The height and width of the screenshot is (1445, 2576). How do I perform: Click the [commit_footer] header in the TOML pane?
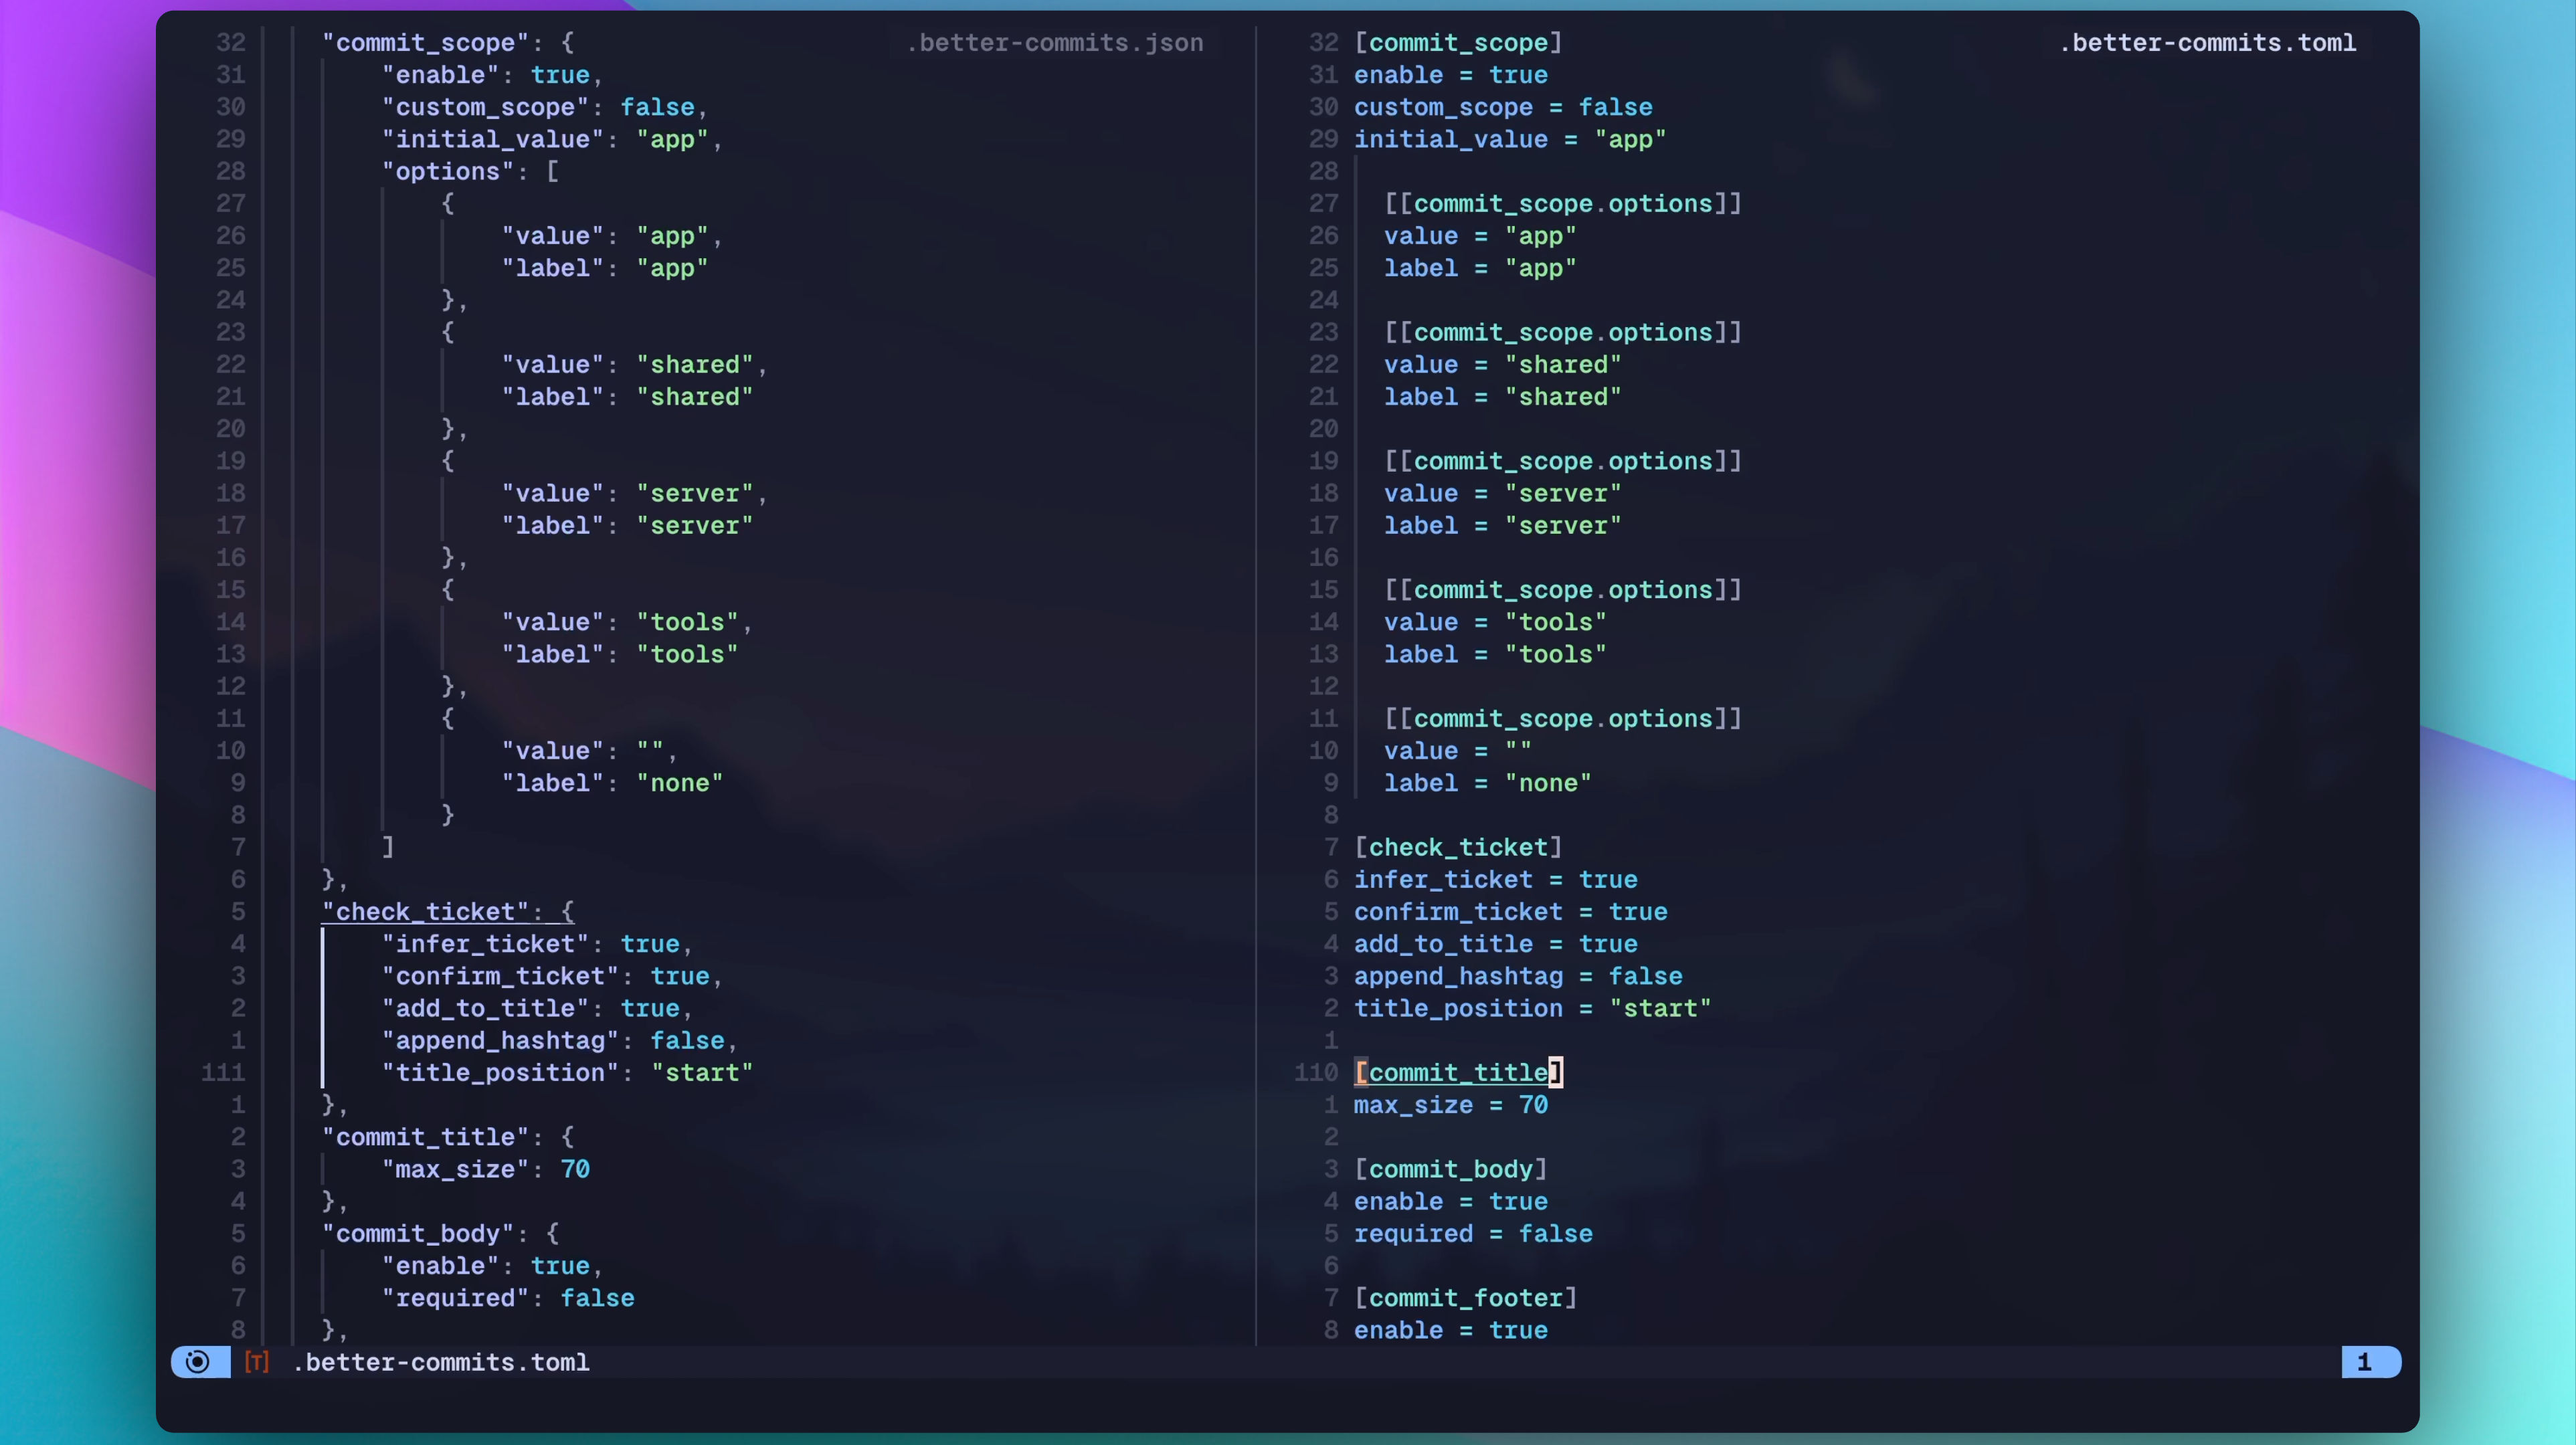coord(1466,1298)
